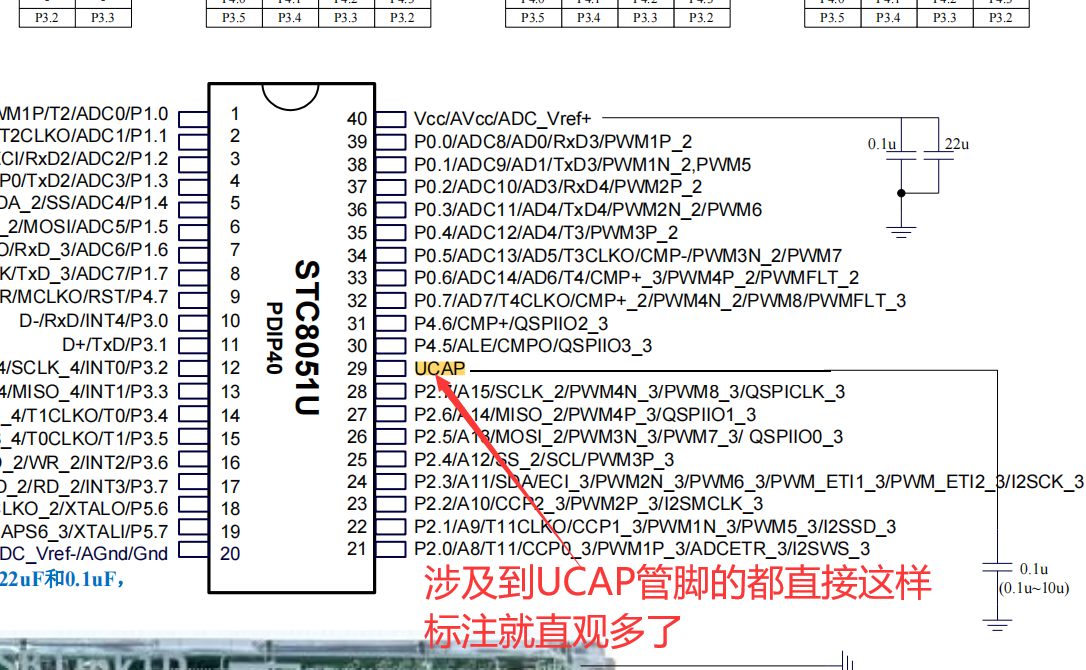Click the D-/RxD/INT4/P3.0 pin label
The image size is (1086, 670).
click(94, 321)
